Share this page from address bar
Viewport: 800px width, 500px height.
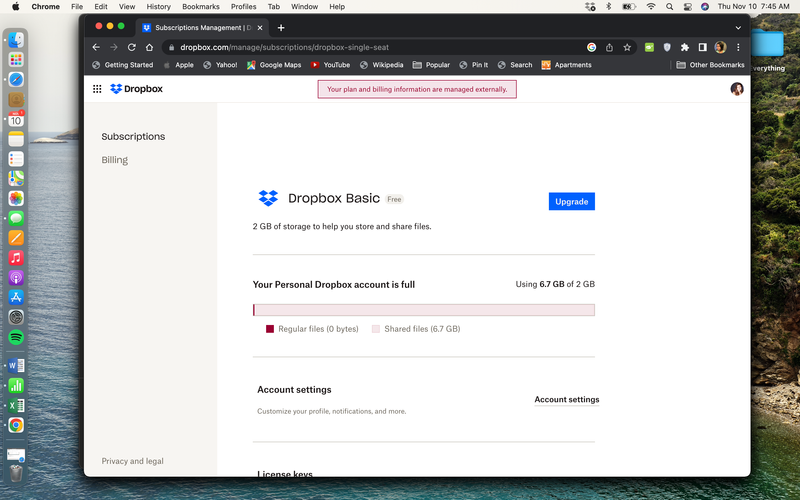click(x=609, y=47)
